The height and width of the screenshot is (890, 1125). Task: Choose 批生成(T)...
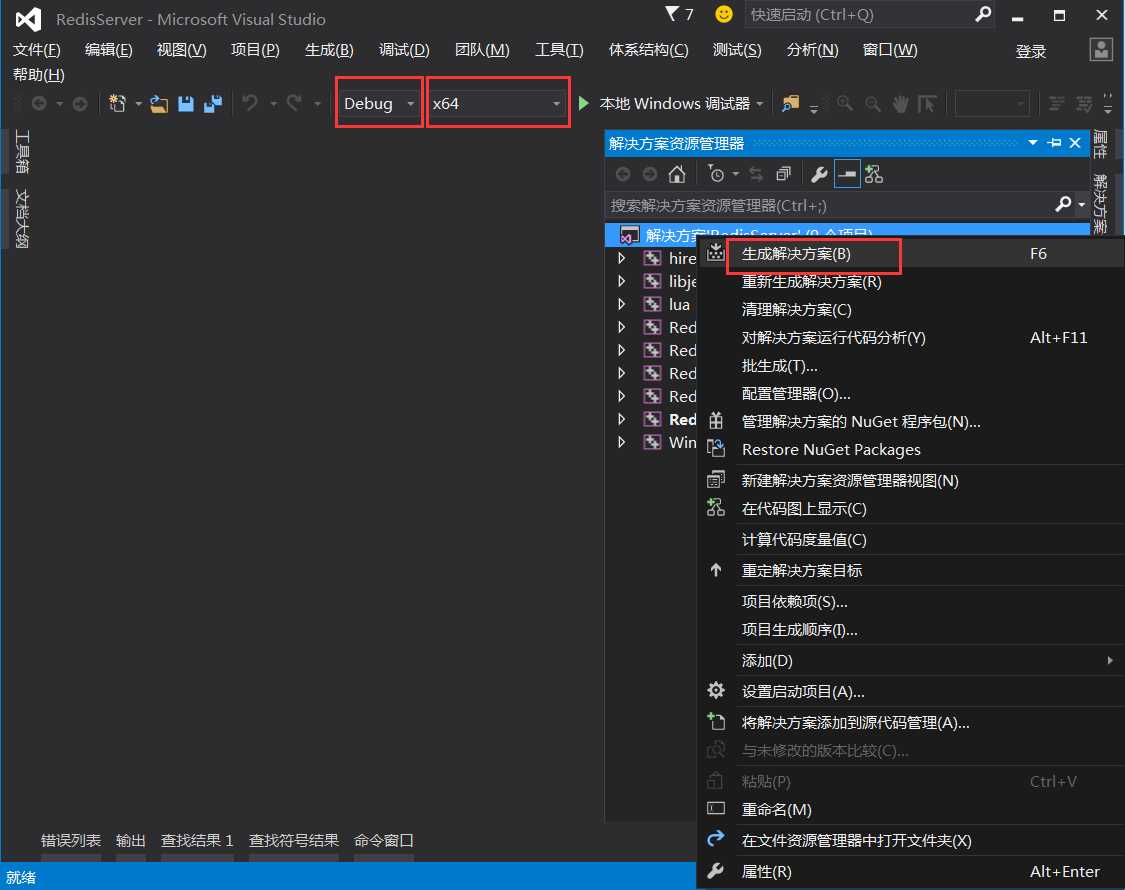911,366
